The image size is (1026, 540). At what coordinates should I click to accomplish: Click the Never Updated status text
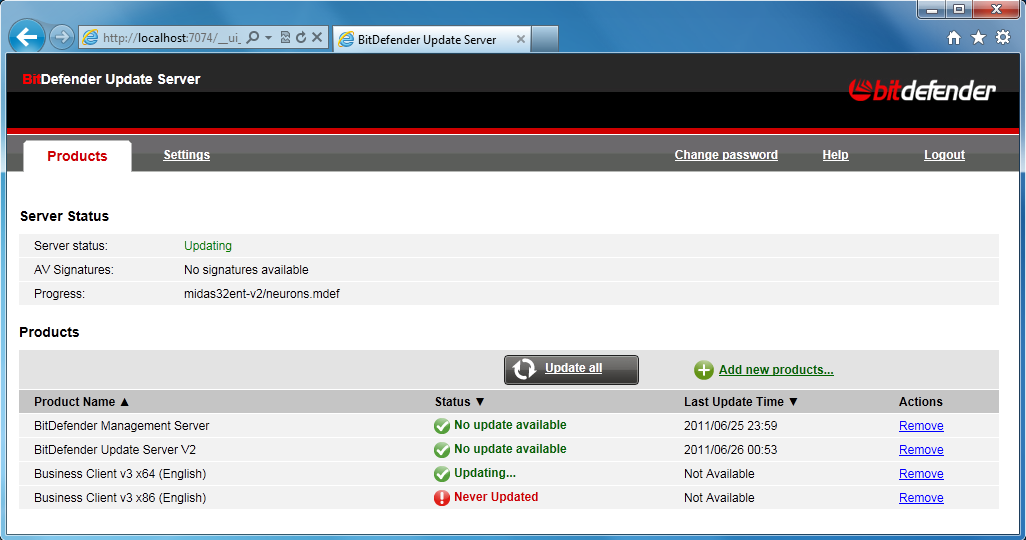coord(496,497)
